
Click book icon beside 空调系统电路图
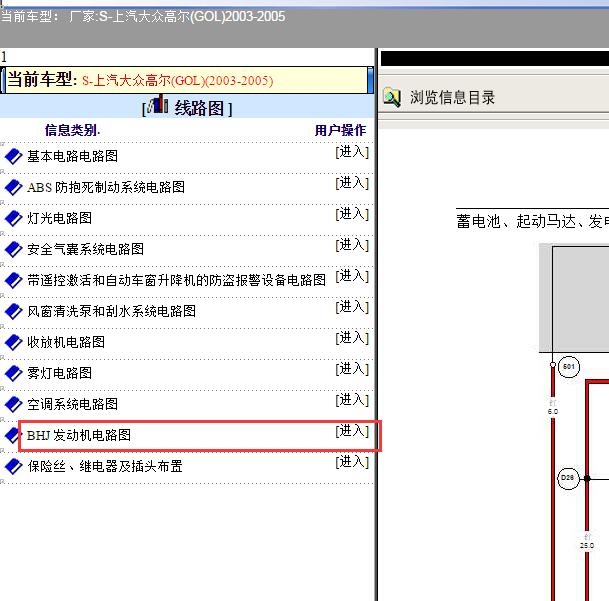(x=13, y=405)
